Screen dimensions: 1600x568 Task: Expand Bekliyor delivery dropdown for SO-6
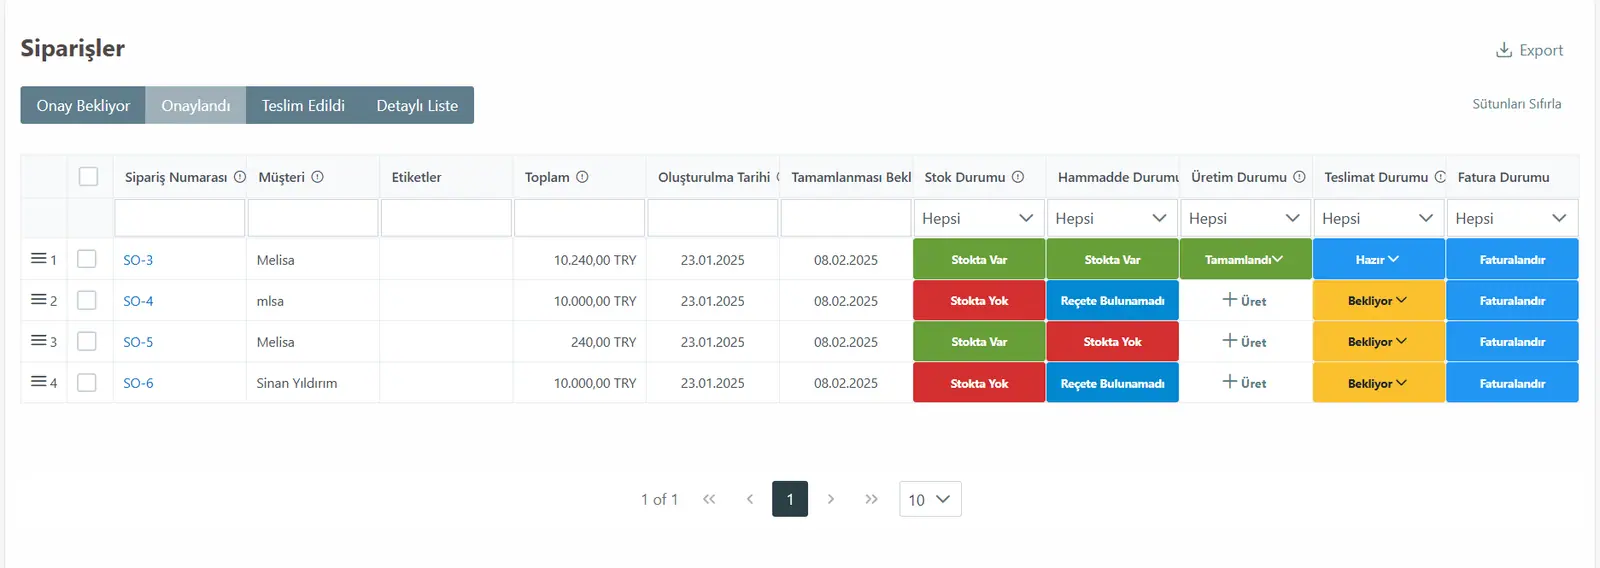coord(1379,382)
